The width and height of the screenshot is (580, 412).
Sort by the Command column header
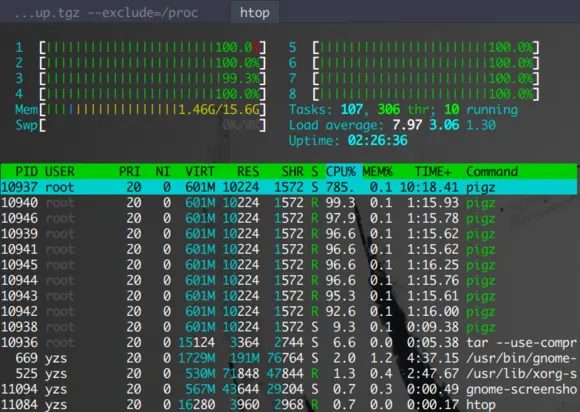click(492, 172)
